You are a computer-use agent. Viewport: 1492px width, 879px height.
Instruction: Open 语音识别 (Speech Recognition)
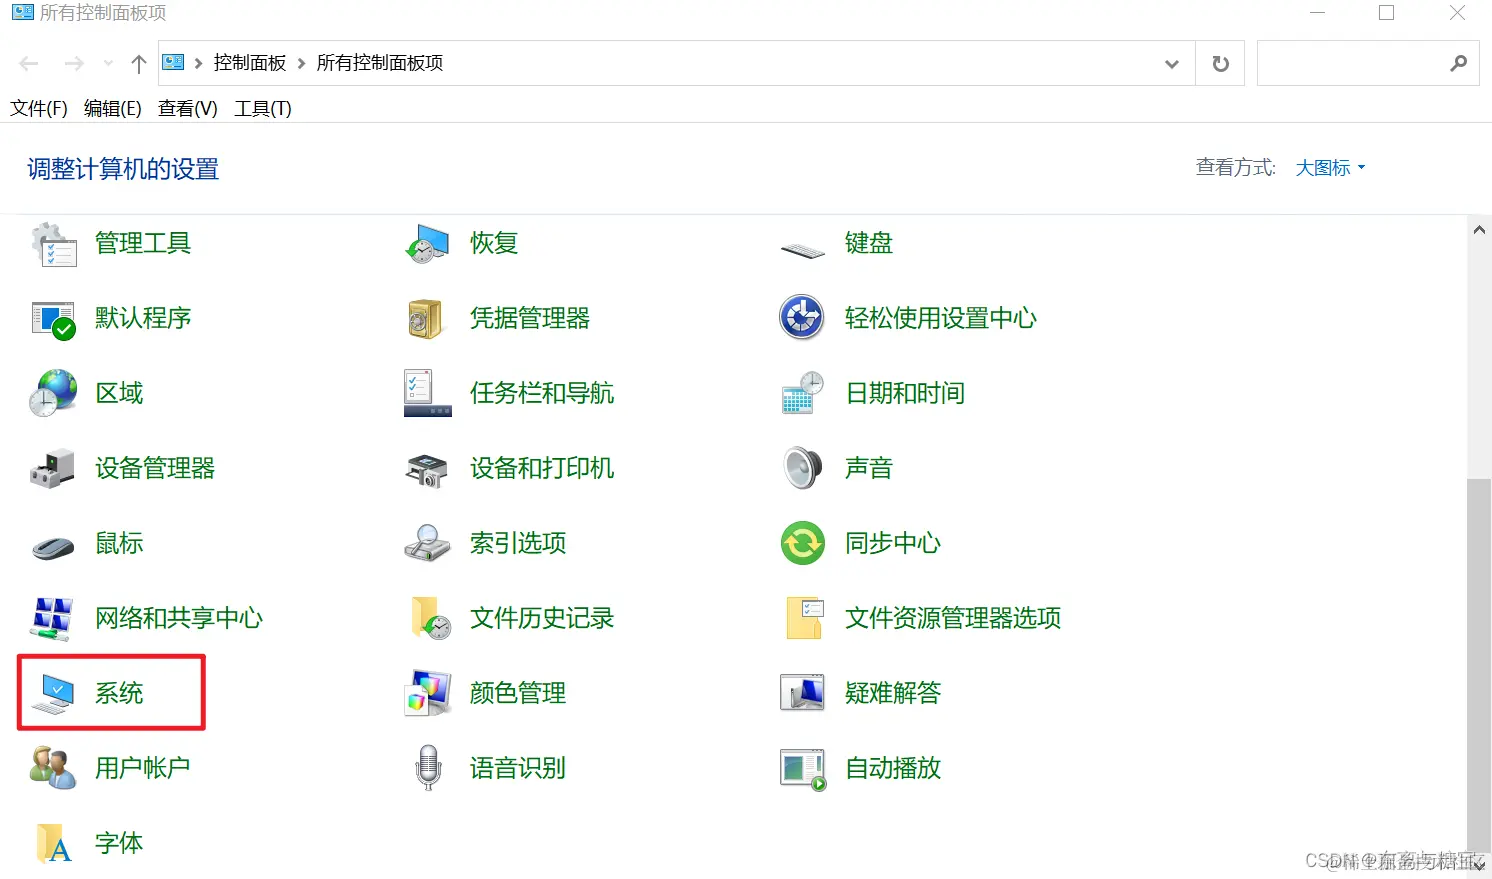(518, 767)
